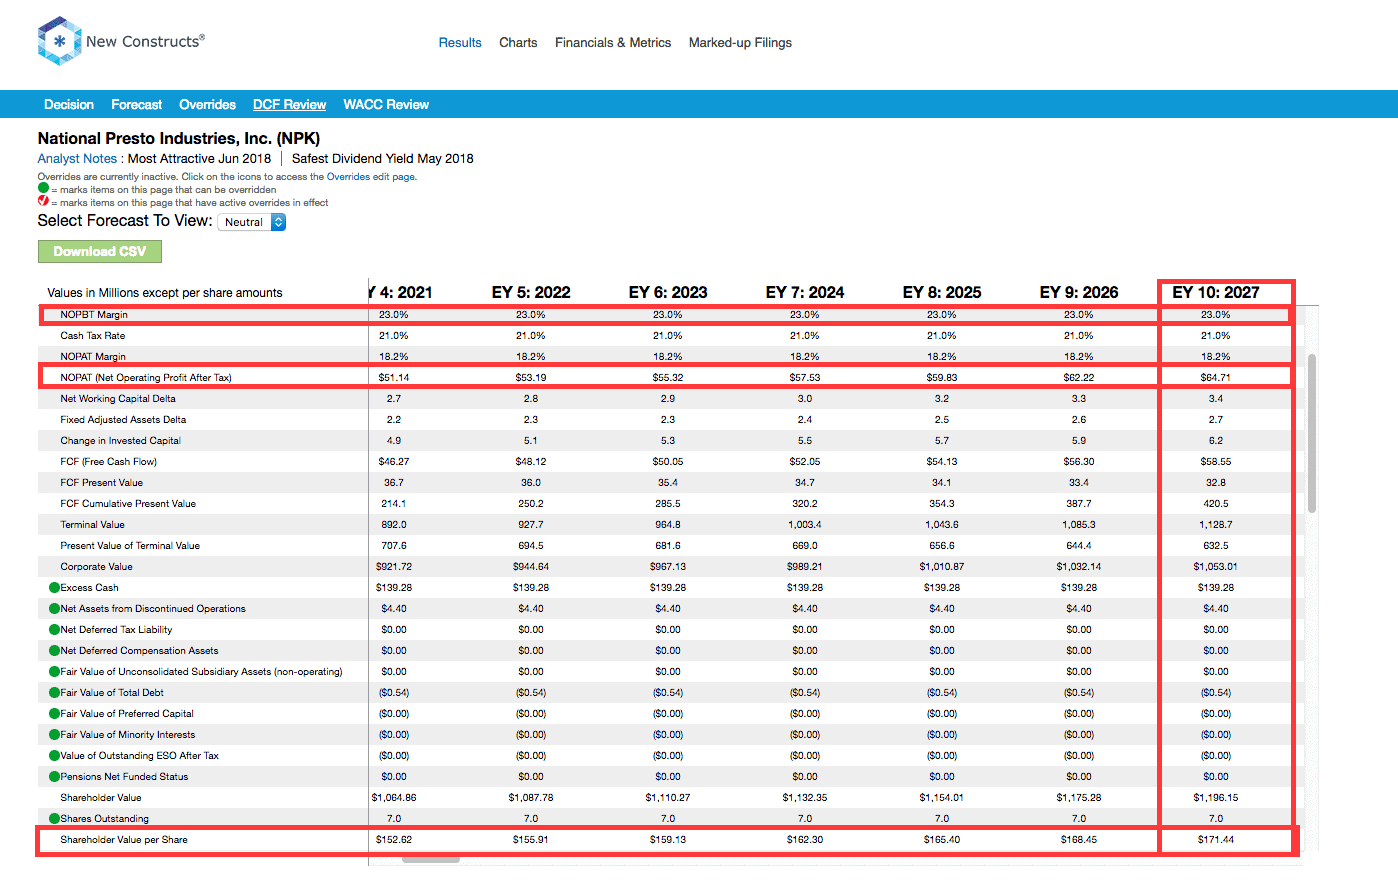Click the EY 7: 2024 column header
This screenshot has width=1398, height=882.
(805, 292)
